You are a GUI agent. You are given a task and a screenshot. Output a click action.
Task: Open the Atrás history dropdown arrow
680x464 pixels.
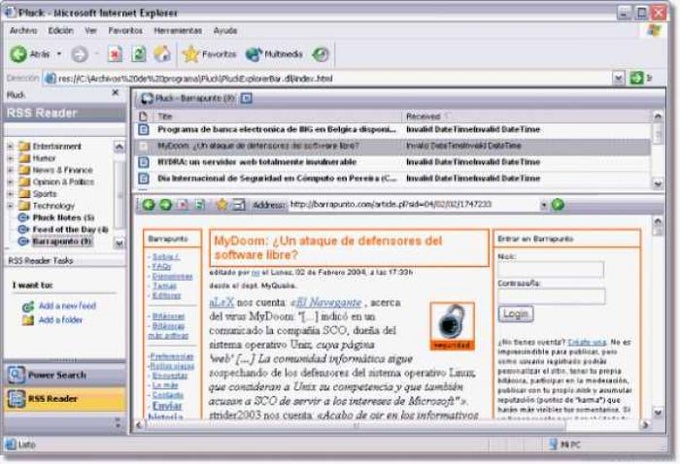pyautogui.click(x=59, y=54)
